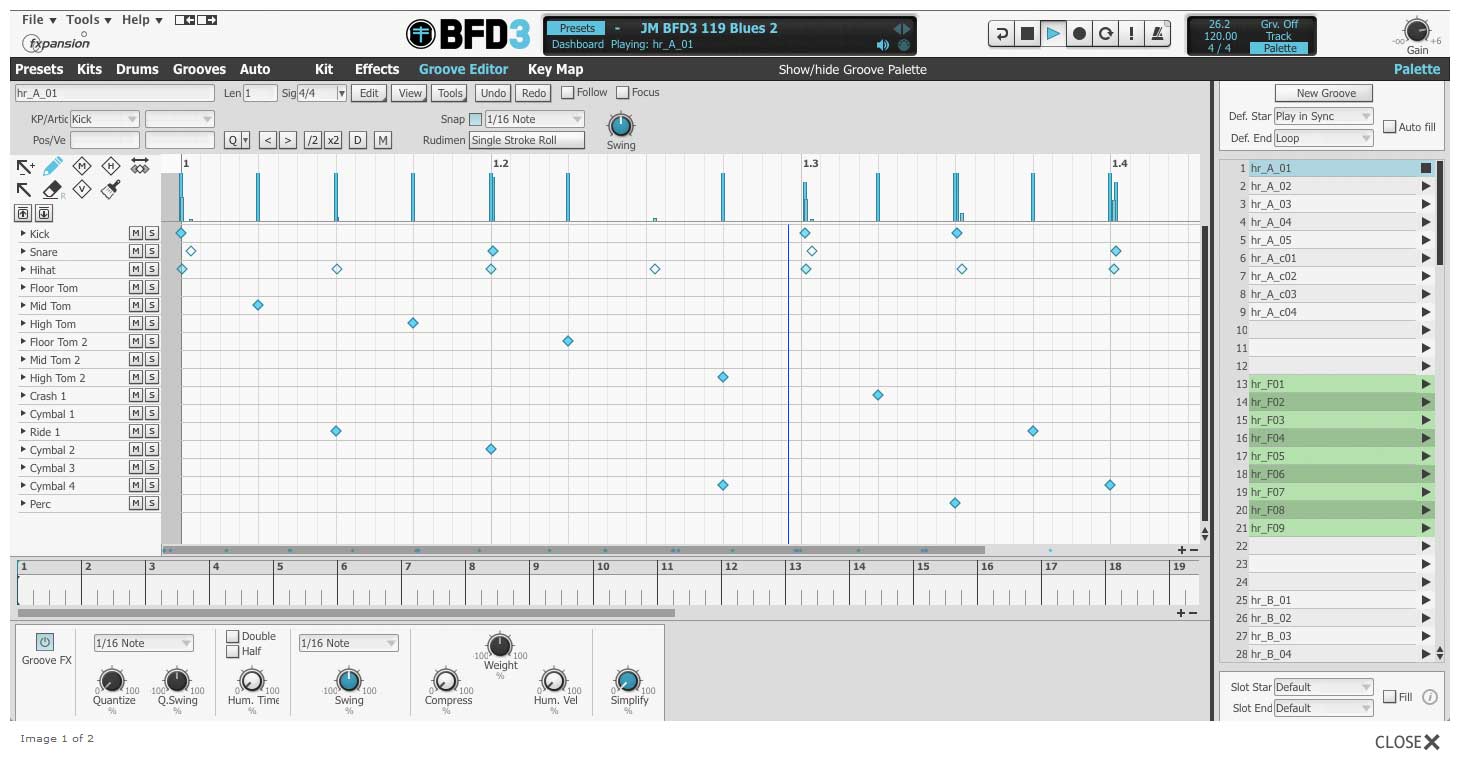Open the Def. Start Play in Sync dropdown
This screenshot has height=760, width=1459.
click(1324, 117)
